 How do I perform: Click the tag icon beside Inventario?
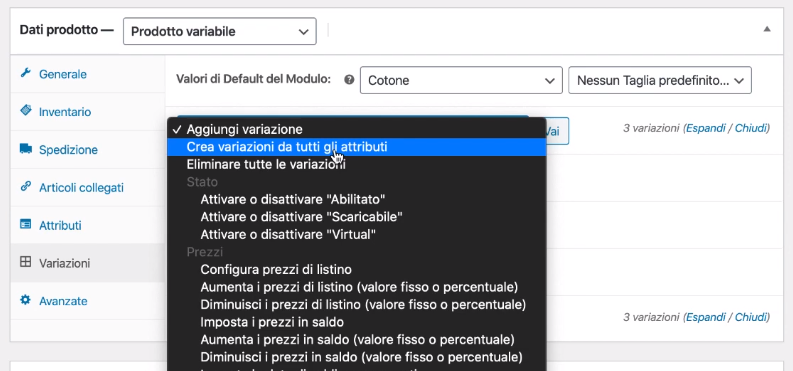pyautogui.click(x=25, y=110)
